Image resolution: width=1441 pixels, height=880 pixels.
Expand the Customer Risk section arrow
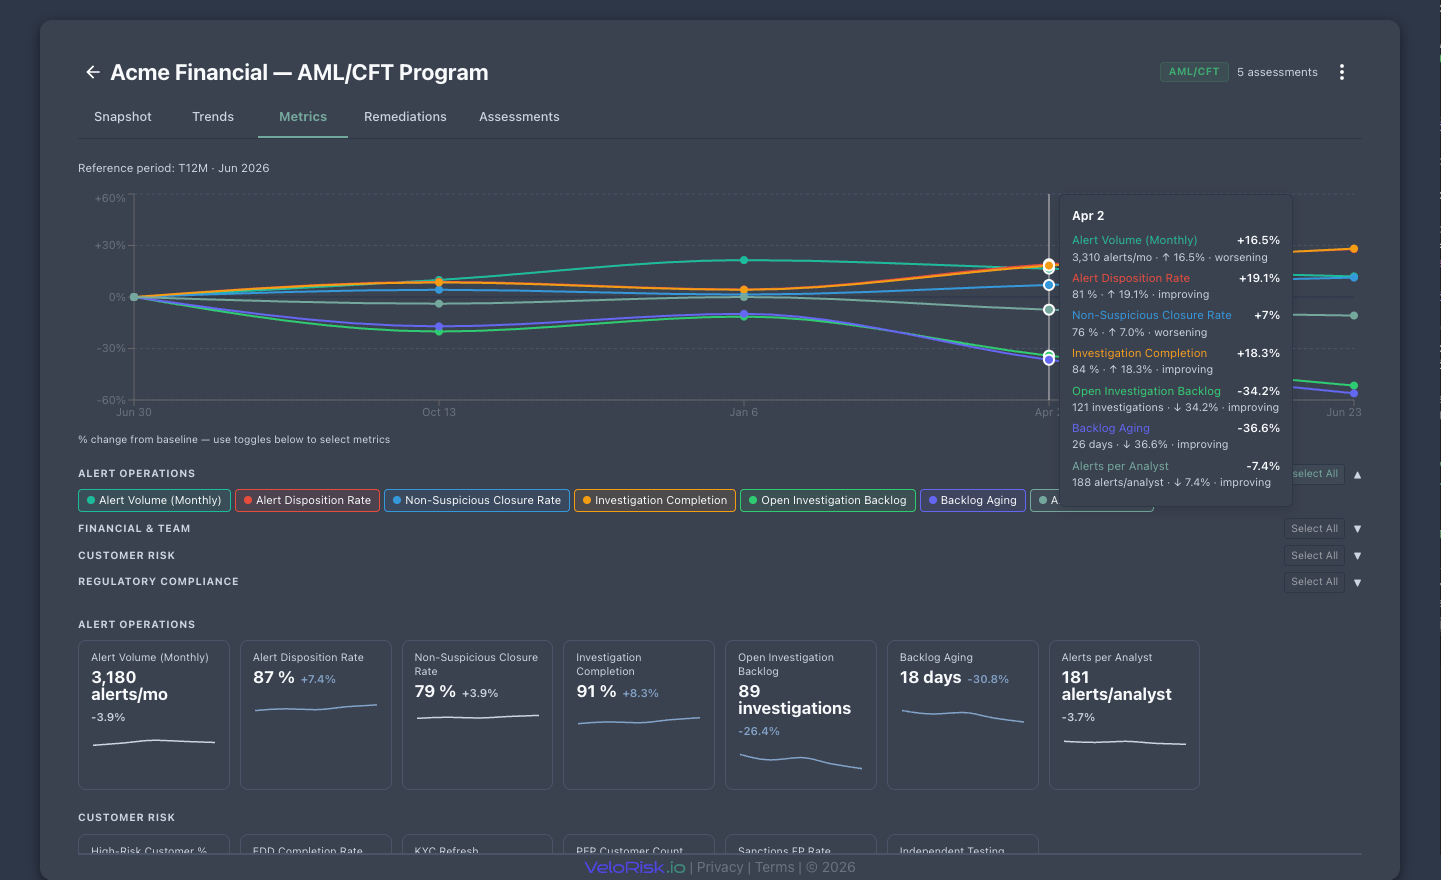[x=1357, y=556]
